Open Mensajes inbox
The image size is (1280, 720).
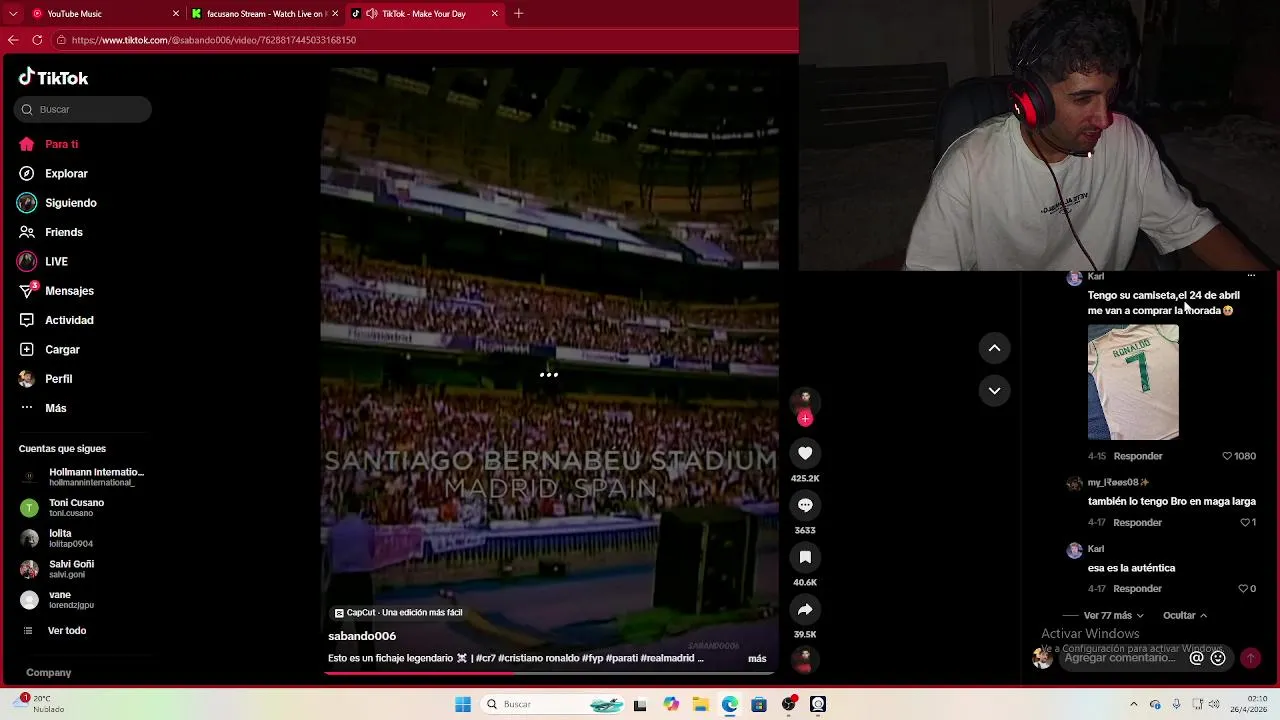[69, 291]
